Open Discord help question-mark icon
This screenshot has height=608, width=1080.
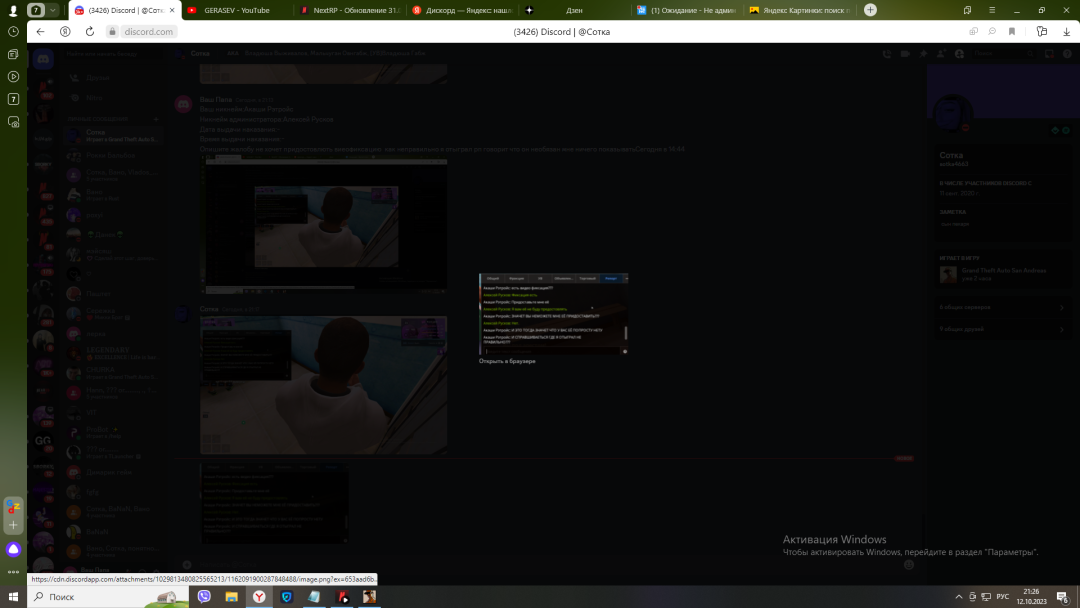click(x=1067, y=54)
